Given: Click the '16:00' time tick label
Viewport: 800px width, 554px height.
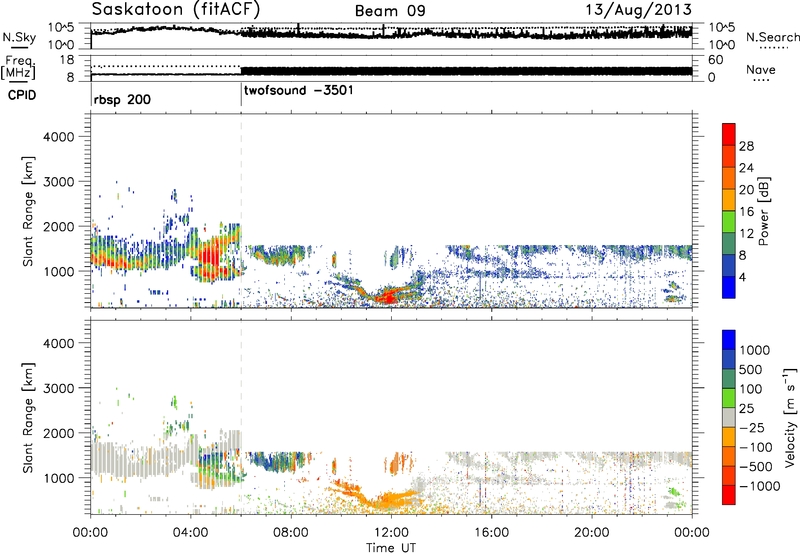Looking at the screenshot, I should point(491,533).
